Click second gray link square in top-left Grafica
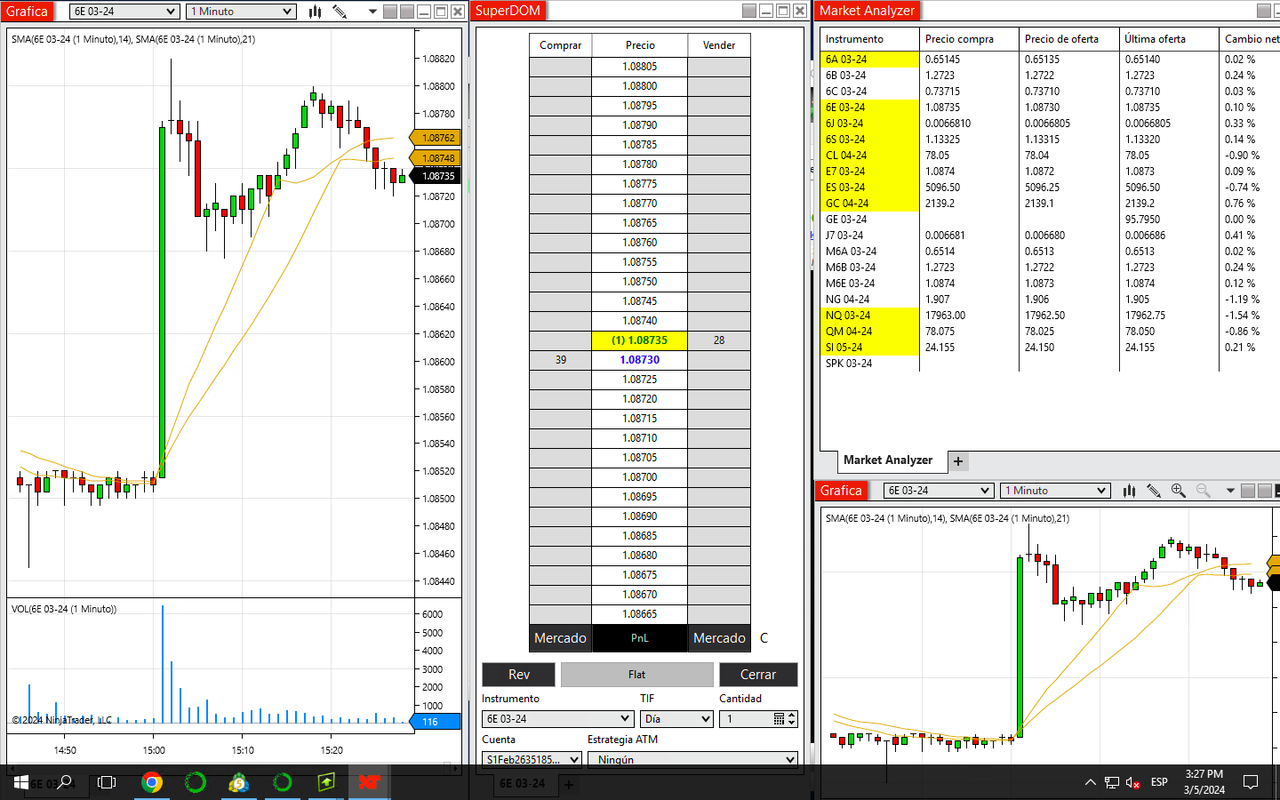1280x800 pixels. pos(407,11)
